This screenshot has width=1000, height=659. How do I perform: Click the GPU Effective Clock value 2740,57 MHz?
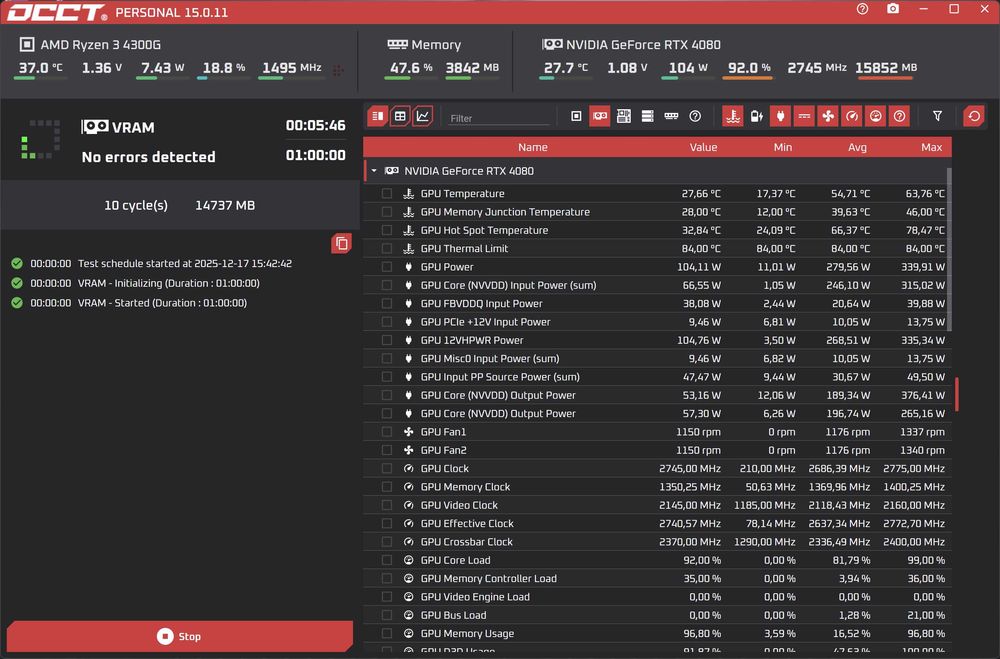pos(689,523)
